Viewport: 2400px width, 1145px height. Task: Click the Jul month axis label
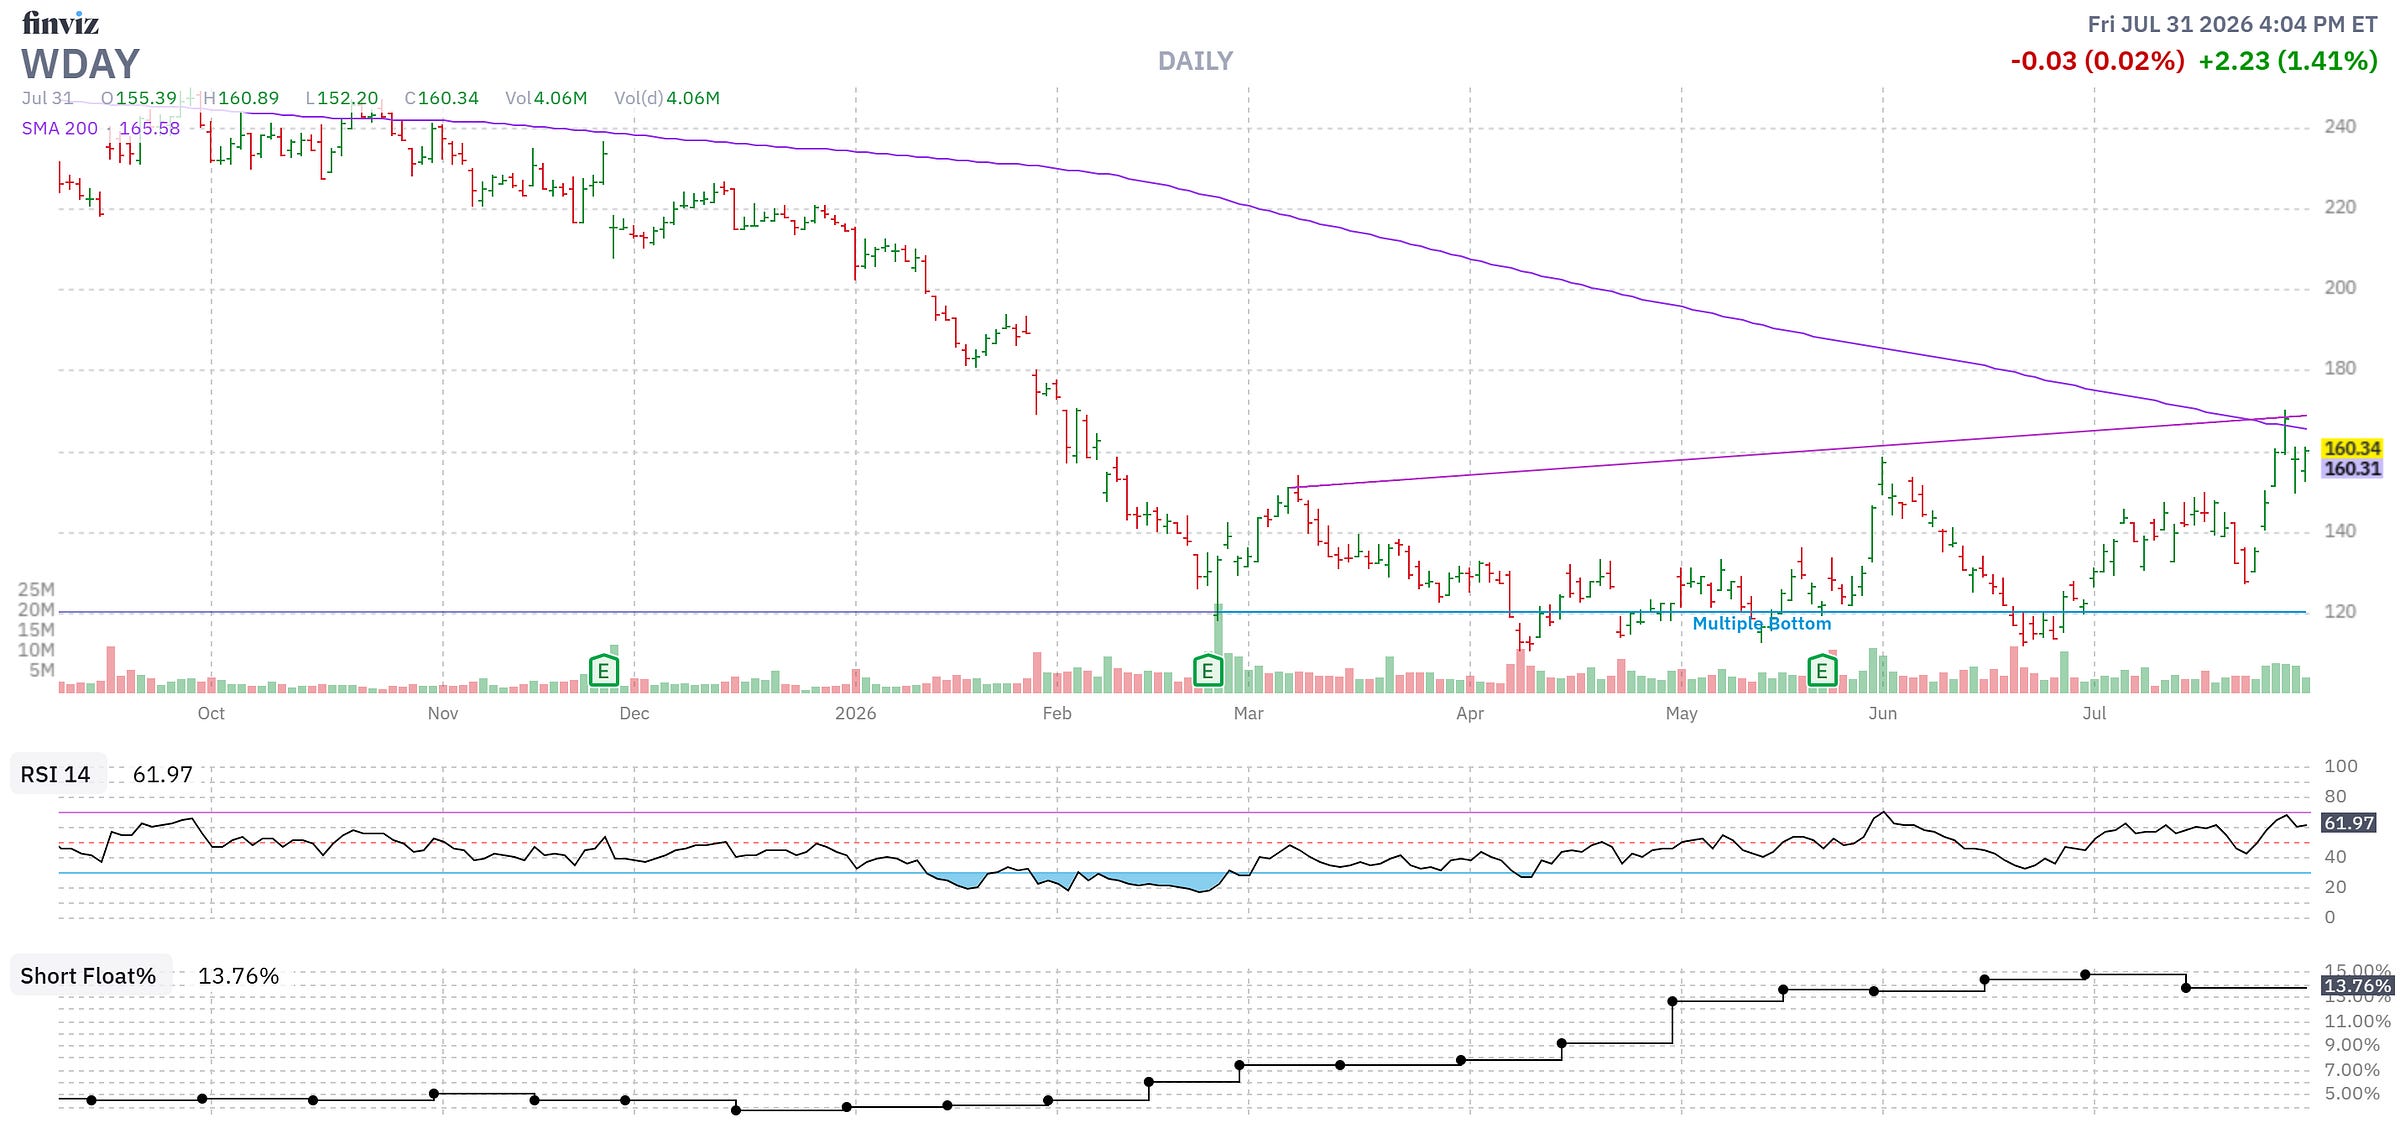click(2094, 713)
